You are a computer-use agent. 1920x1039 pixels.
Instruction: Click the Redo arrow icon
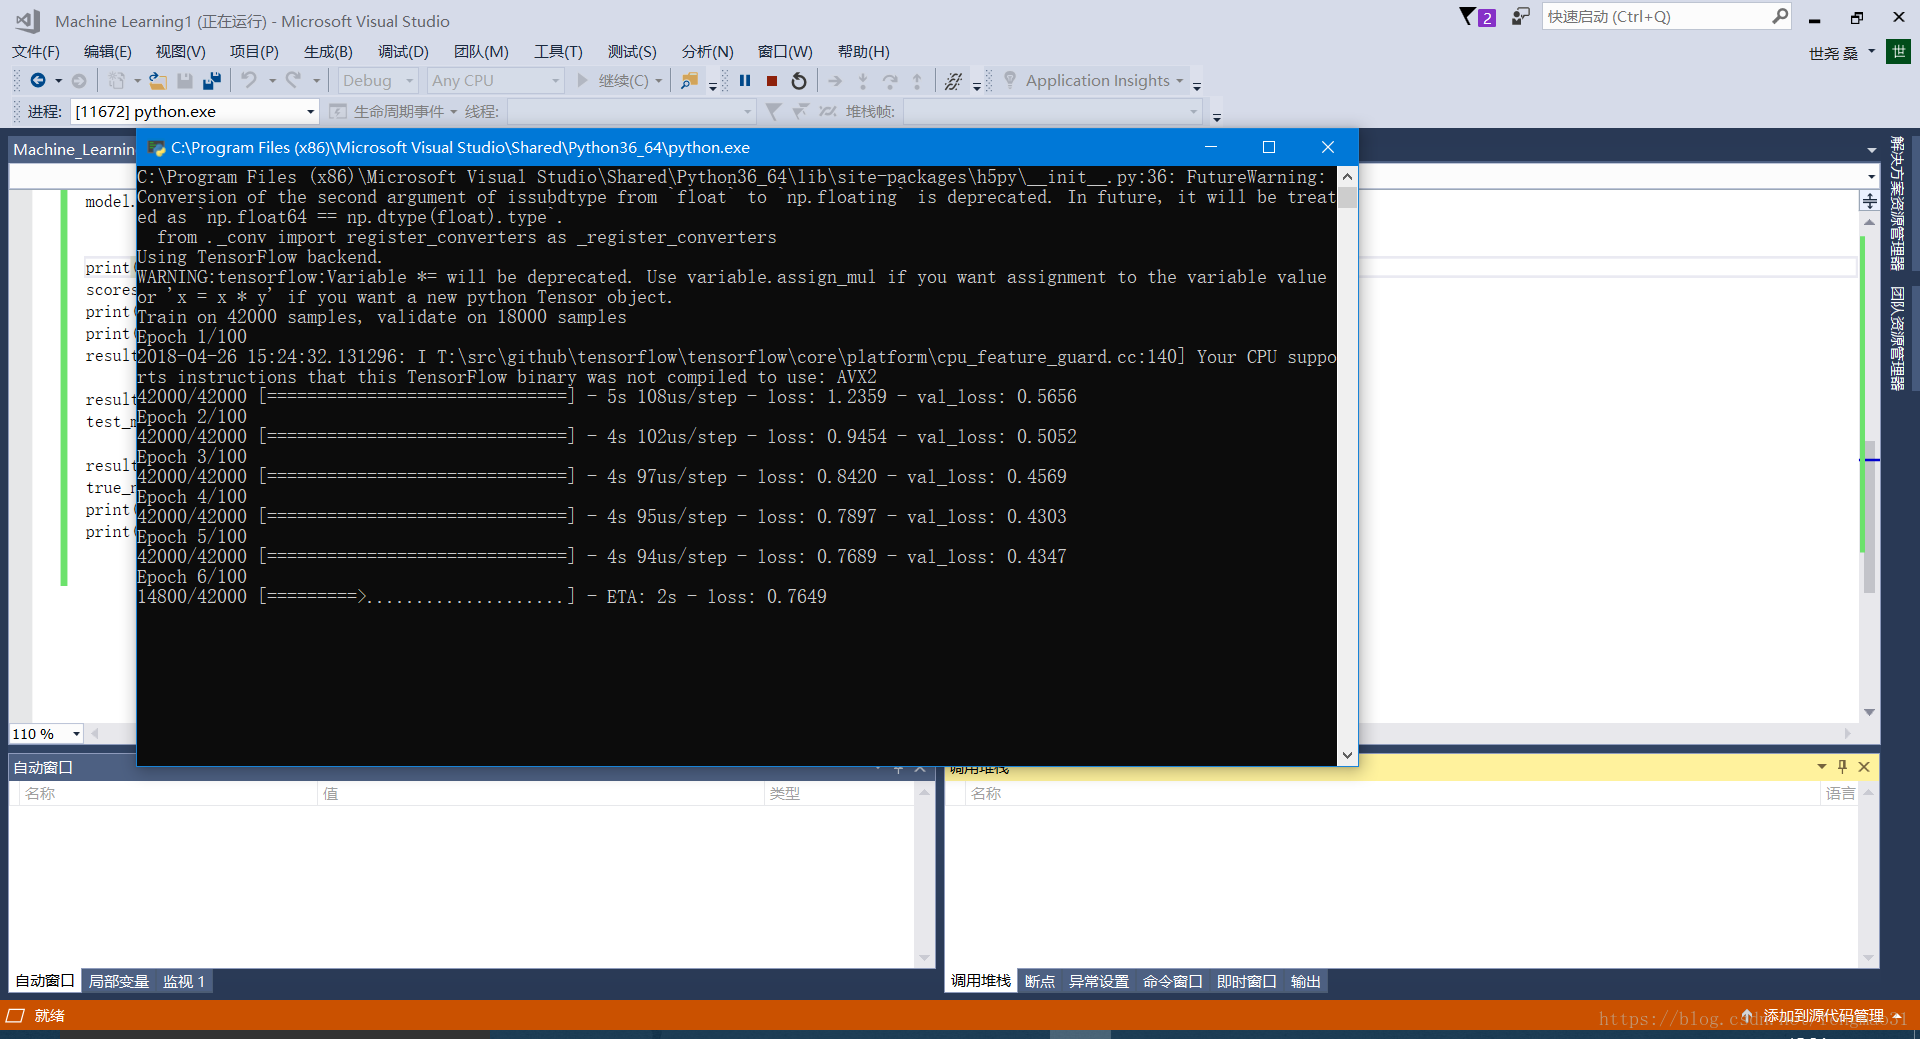pyautogui.click(x=293, y=81)
